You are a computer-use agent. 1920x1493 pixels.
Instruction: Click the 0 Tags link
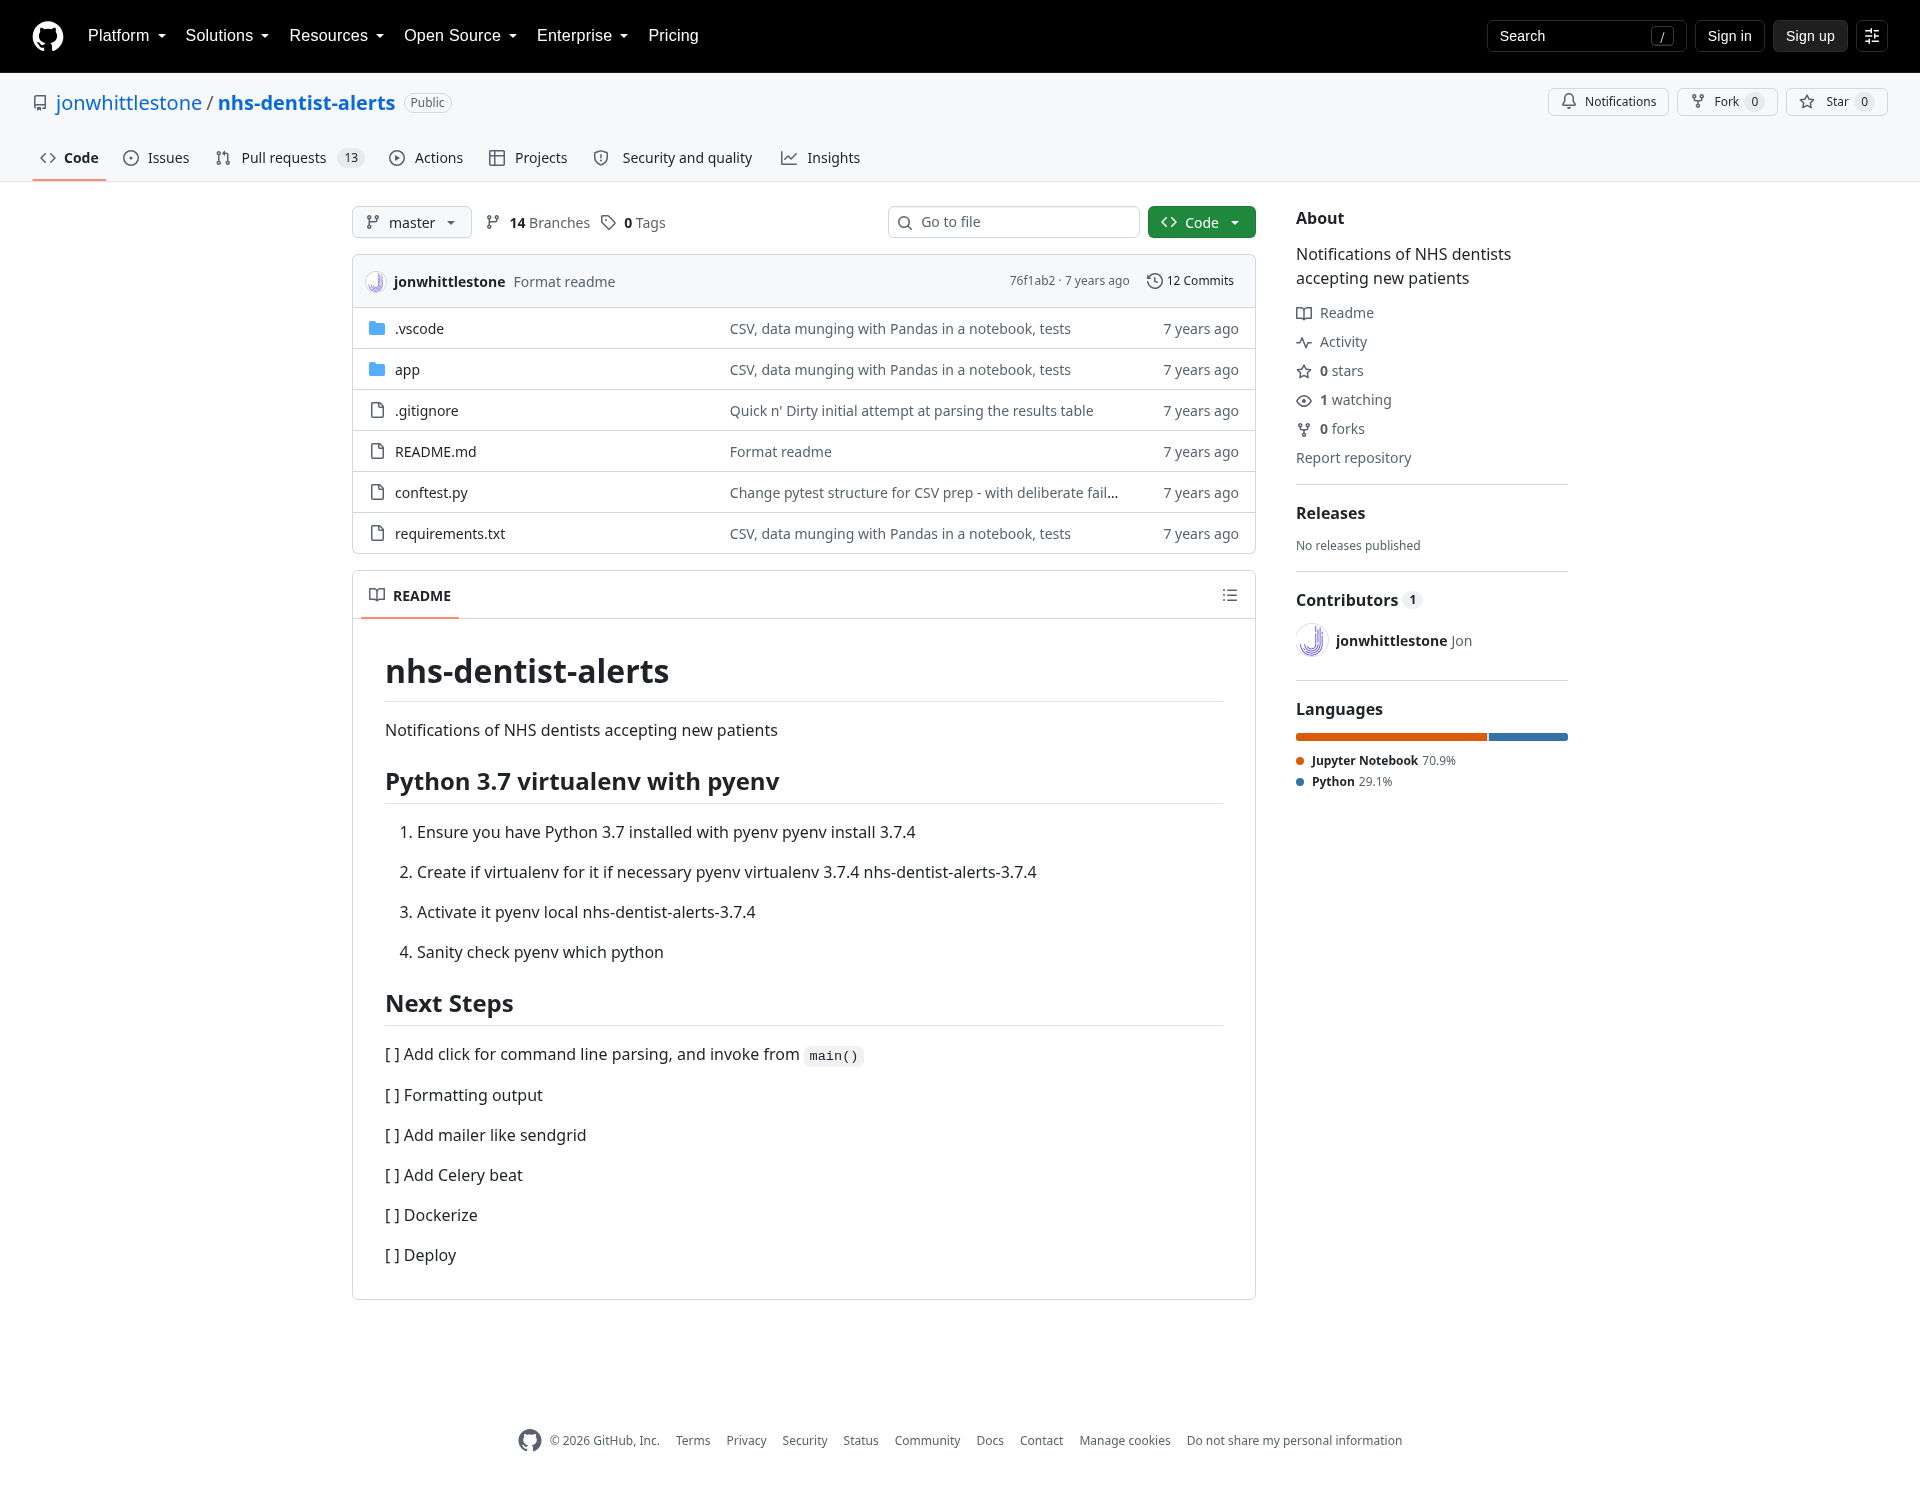click(x=633, y=223)
